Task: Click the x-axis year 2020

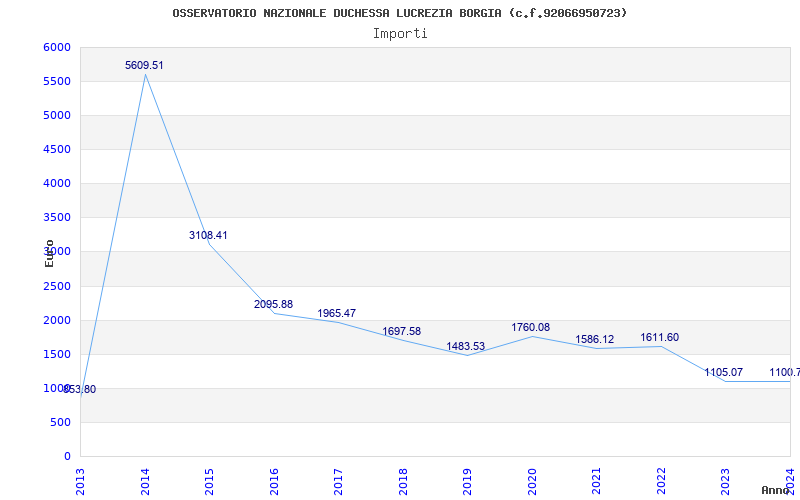Action: tap(532, 482)
